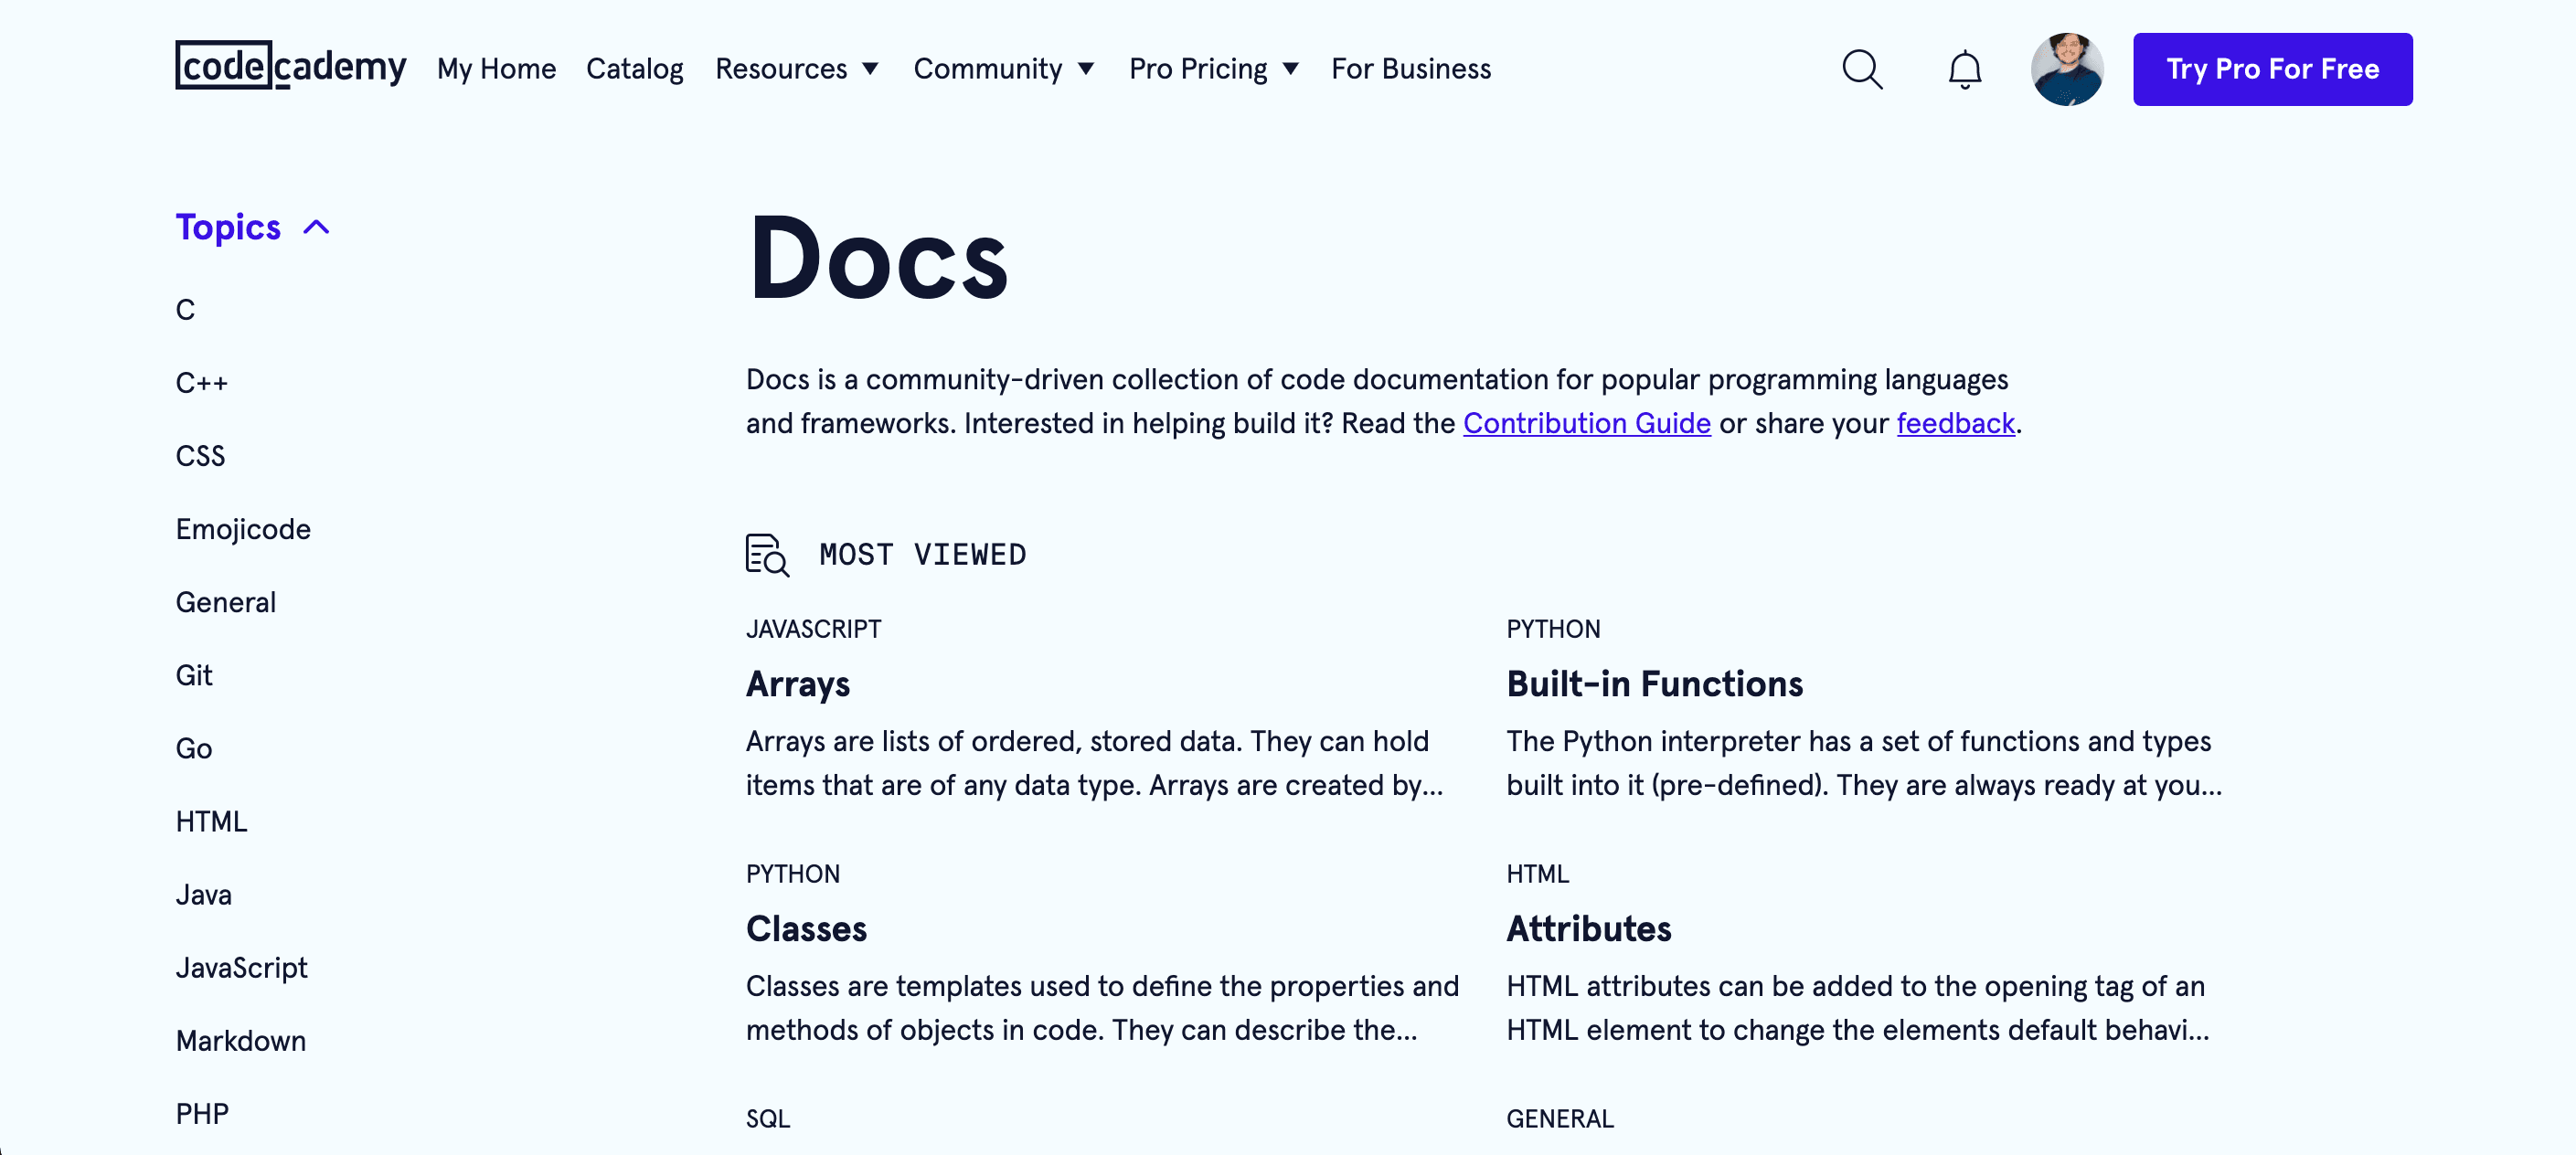Share feedback via the feedback link

point(1955,423)
